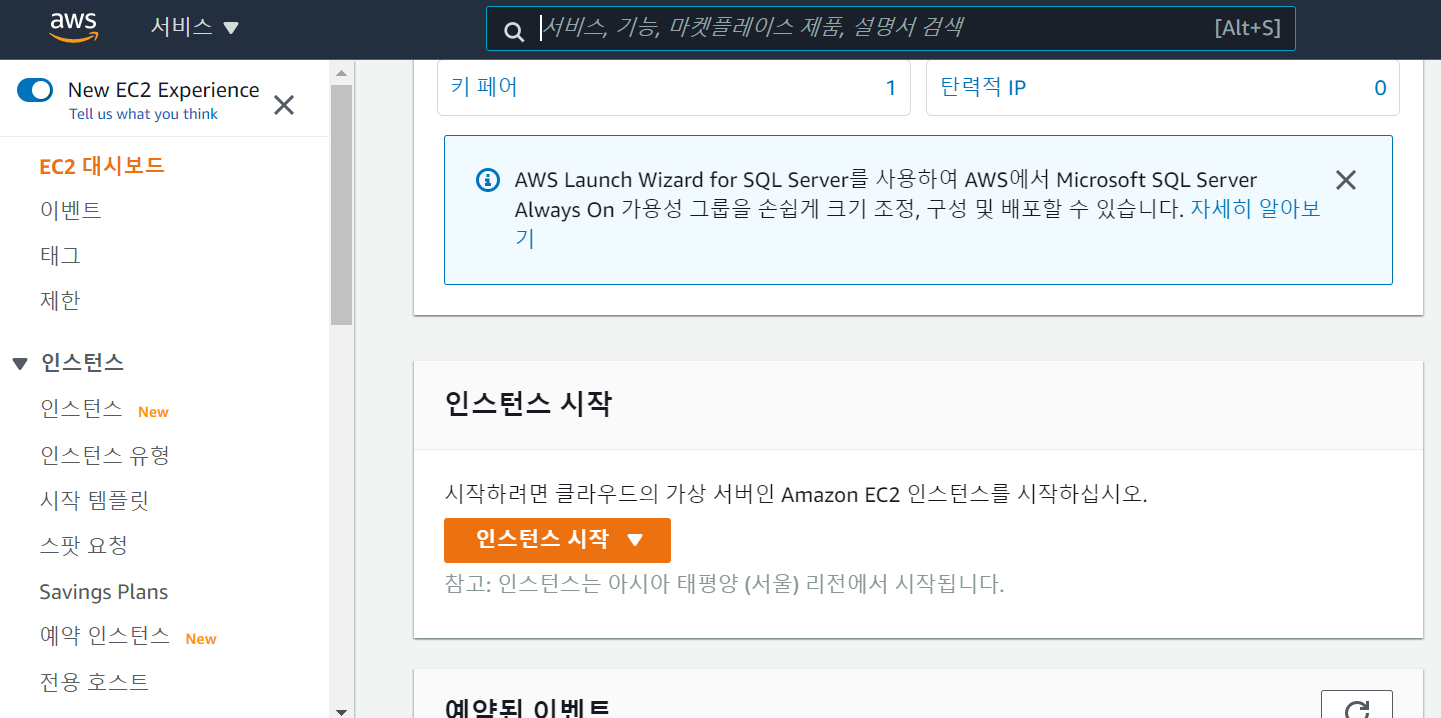Open the 키 페어 resource link
The image size is (1441, 718).
coord(484,87)
